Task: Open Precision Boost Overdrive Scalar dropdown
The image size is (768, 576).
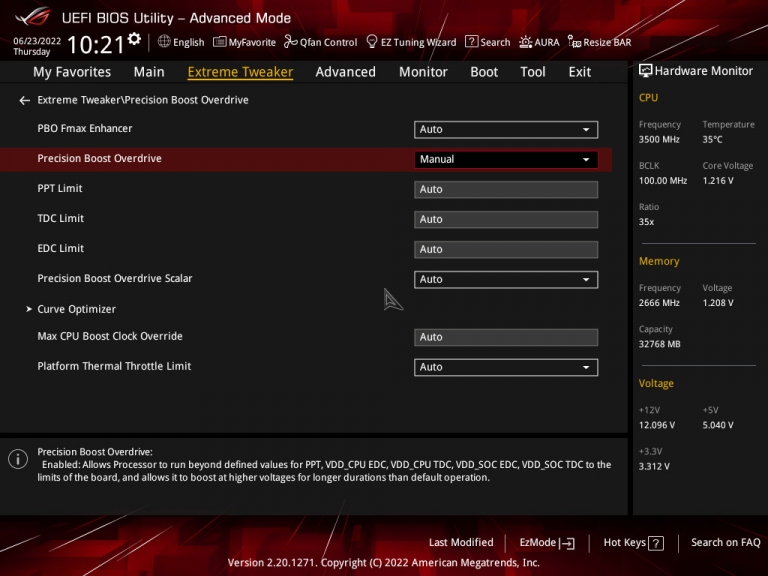Action: pyautogui.click(x=506, y=280)
